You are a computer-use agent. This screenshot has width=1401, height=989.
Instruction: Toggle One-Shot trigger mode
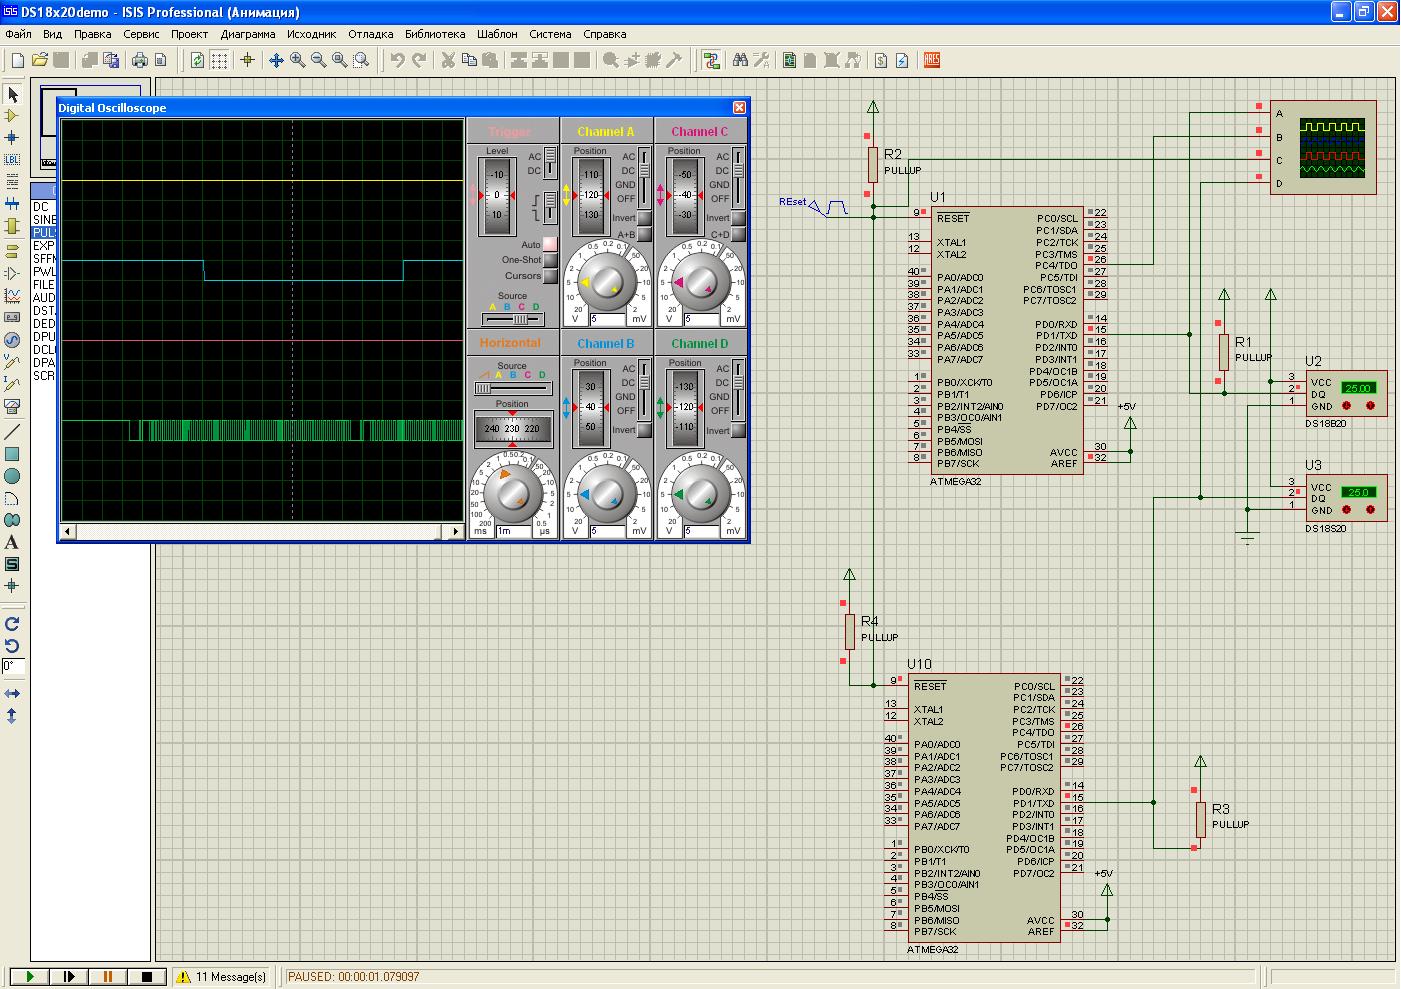(550, 260)
